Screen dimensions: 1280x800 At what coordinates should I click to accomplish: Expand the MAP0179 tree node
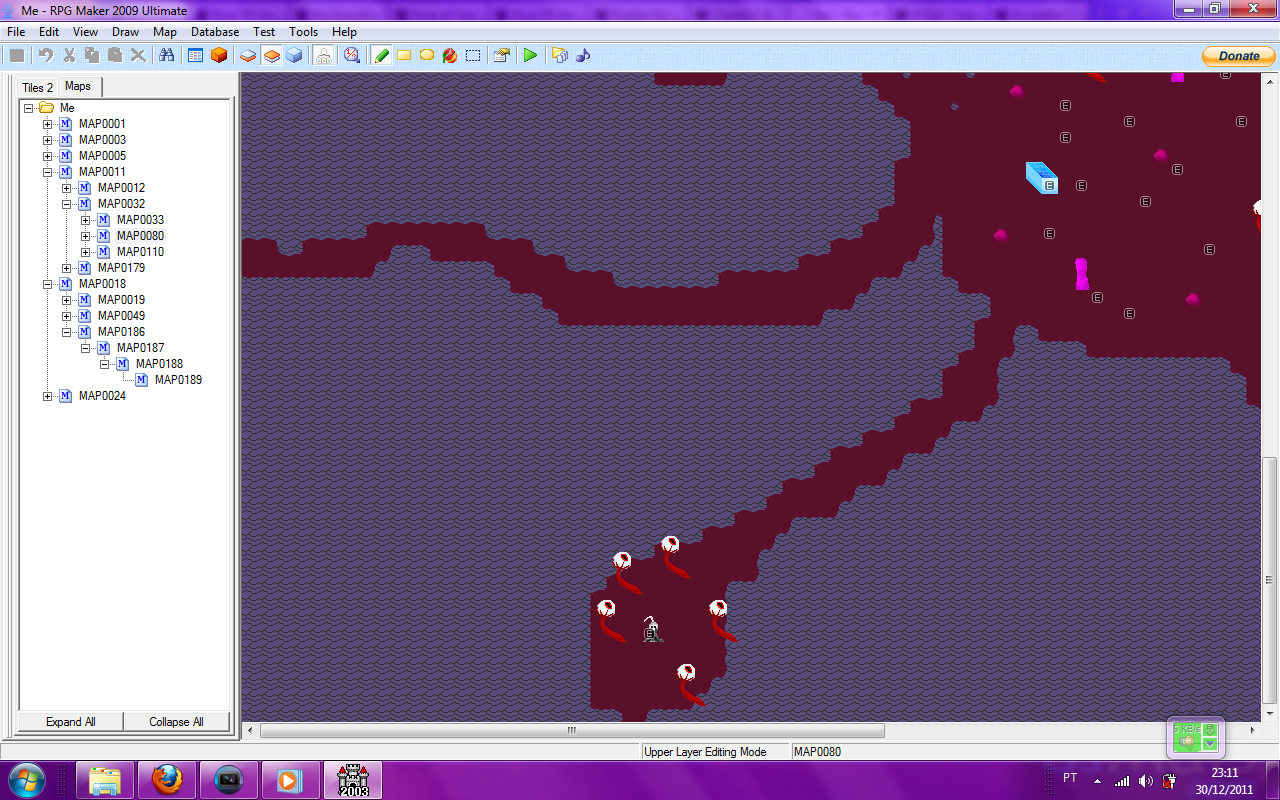(67, 268)
